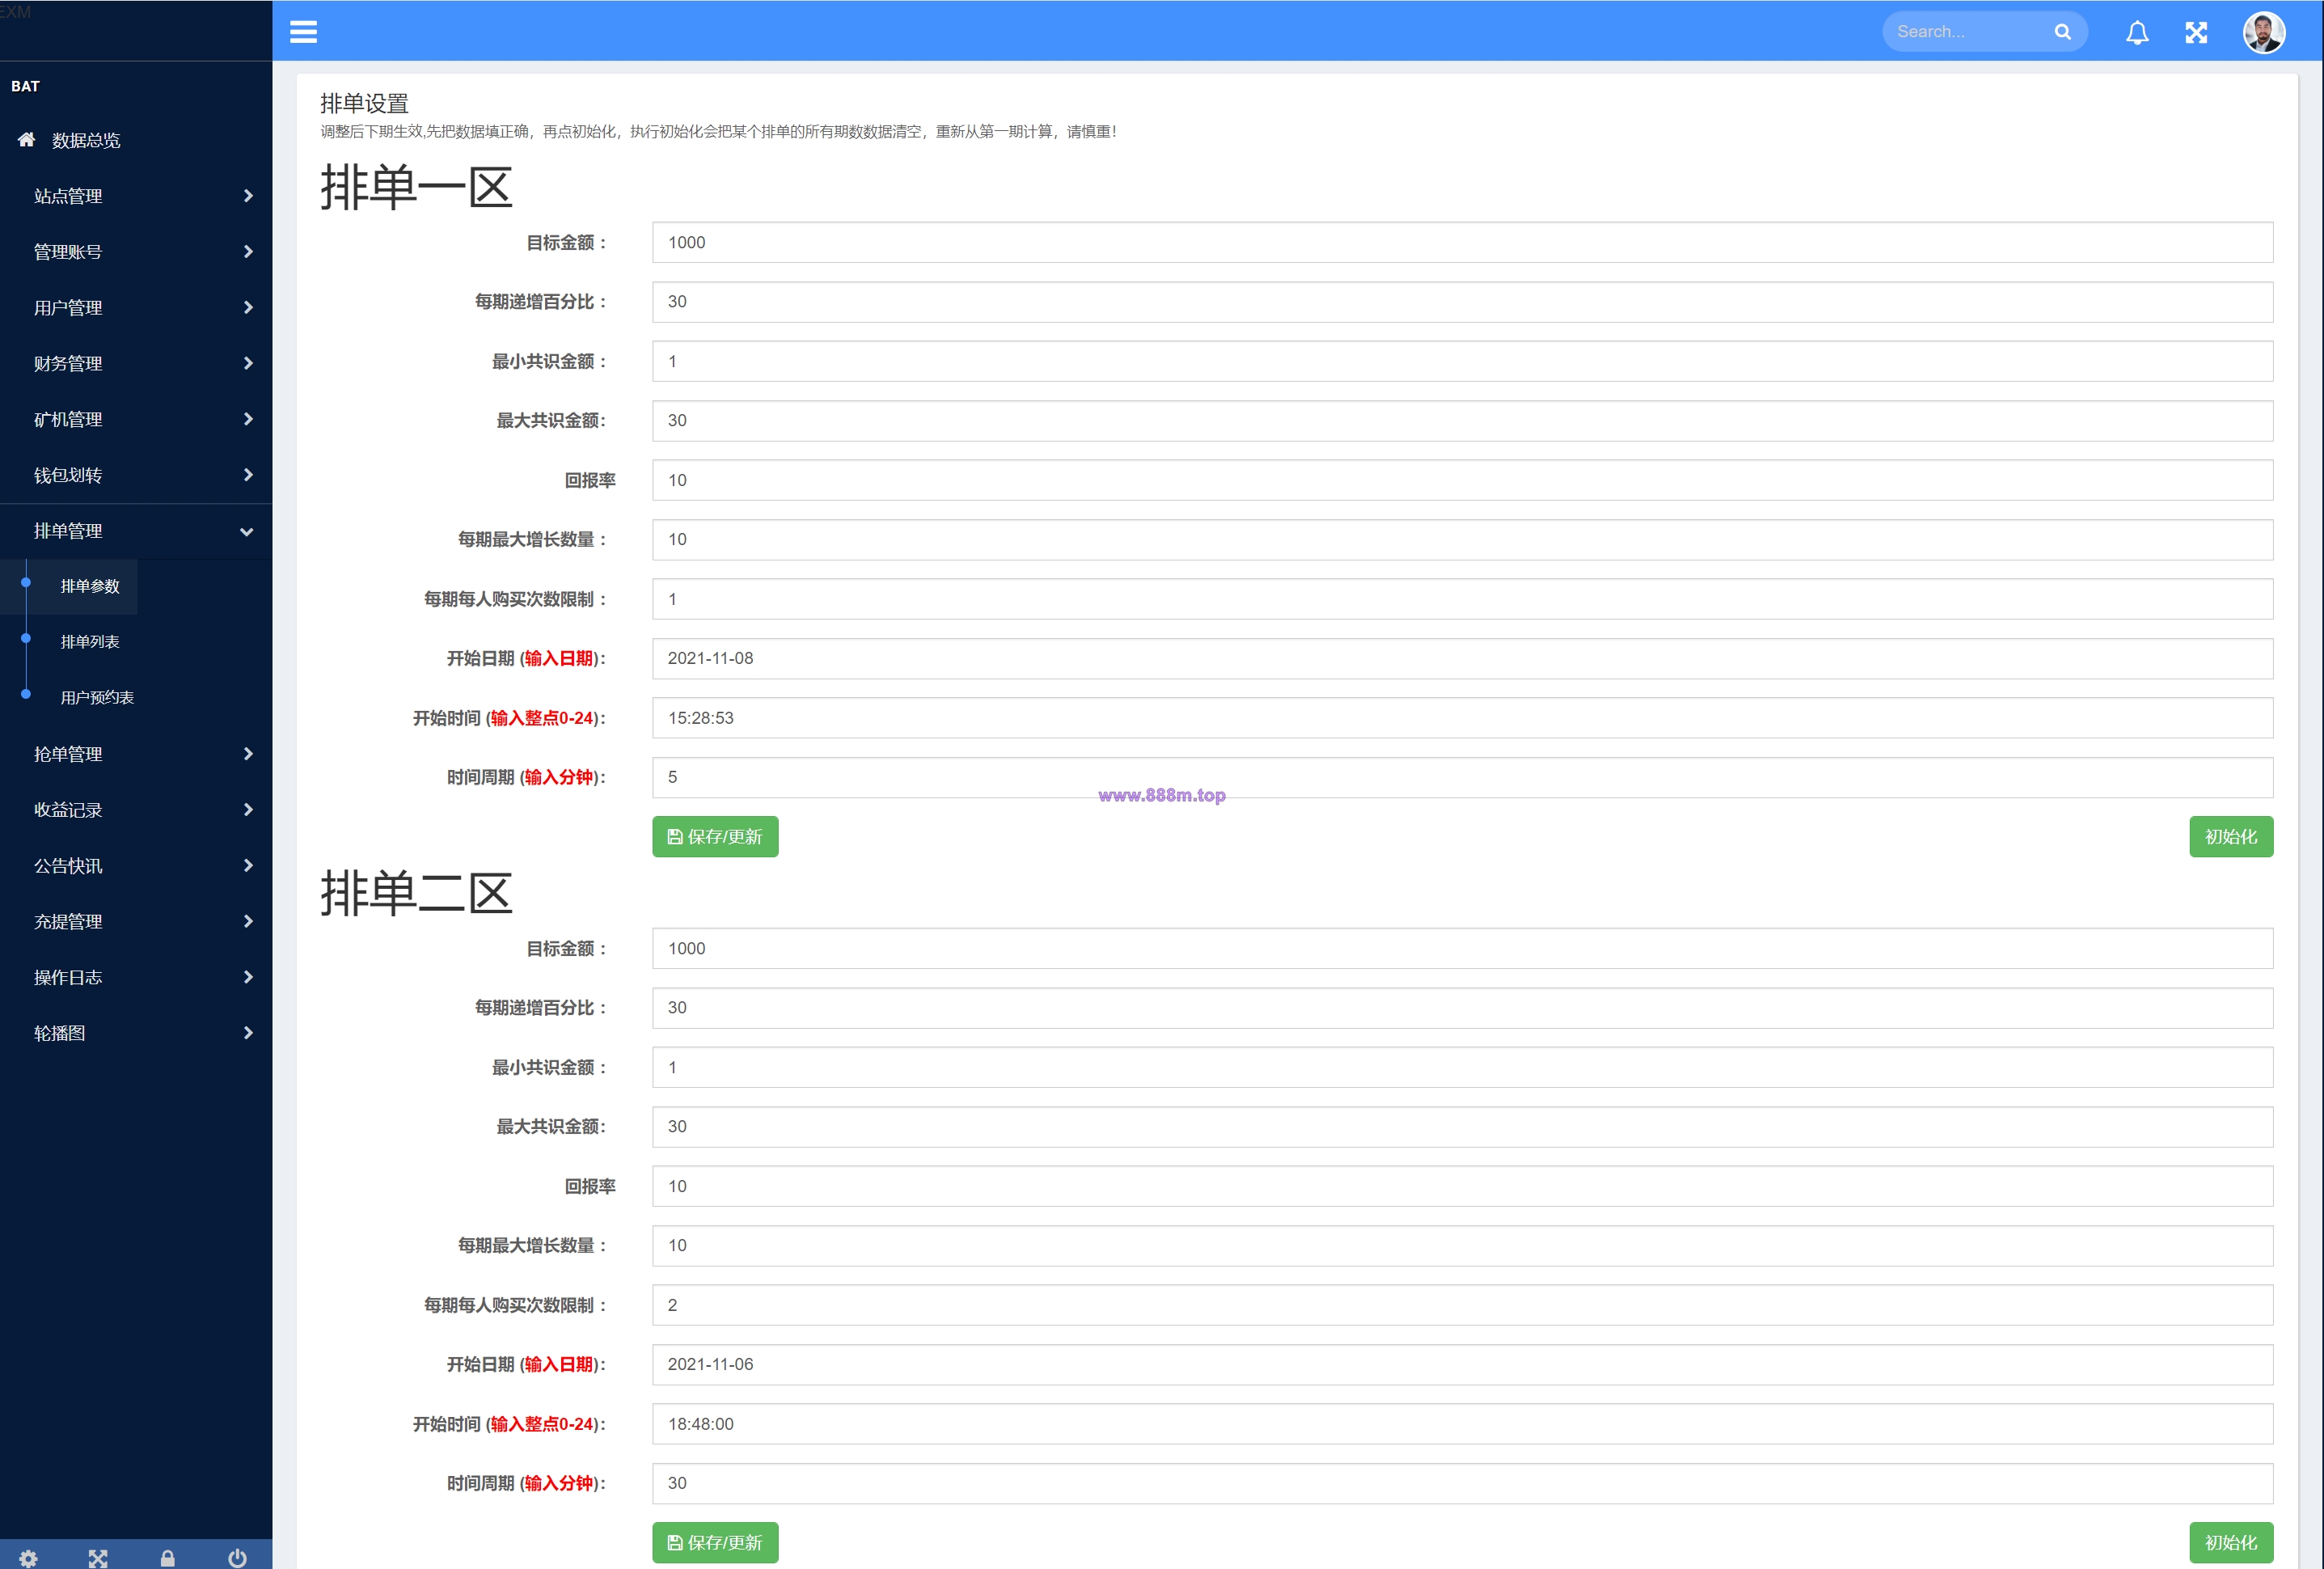This screenshot has height=1569, width=2324.
Task: Click 最小共识金额 field in 排单二区
Action: pos(1462,1068)
